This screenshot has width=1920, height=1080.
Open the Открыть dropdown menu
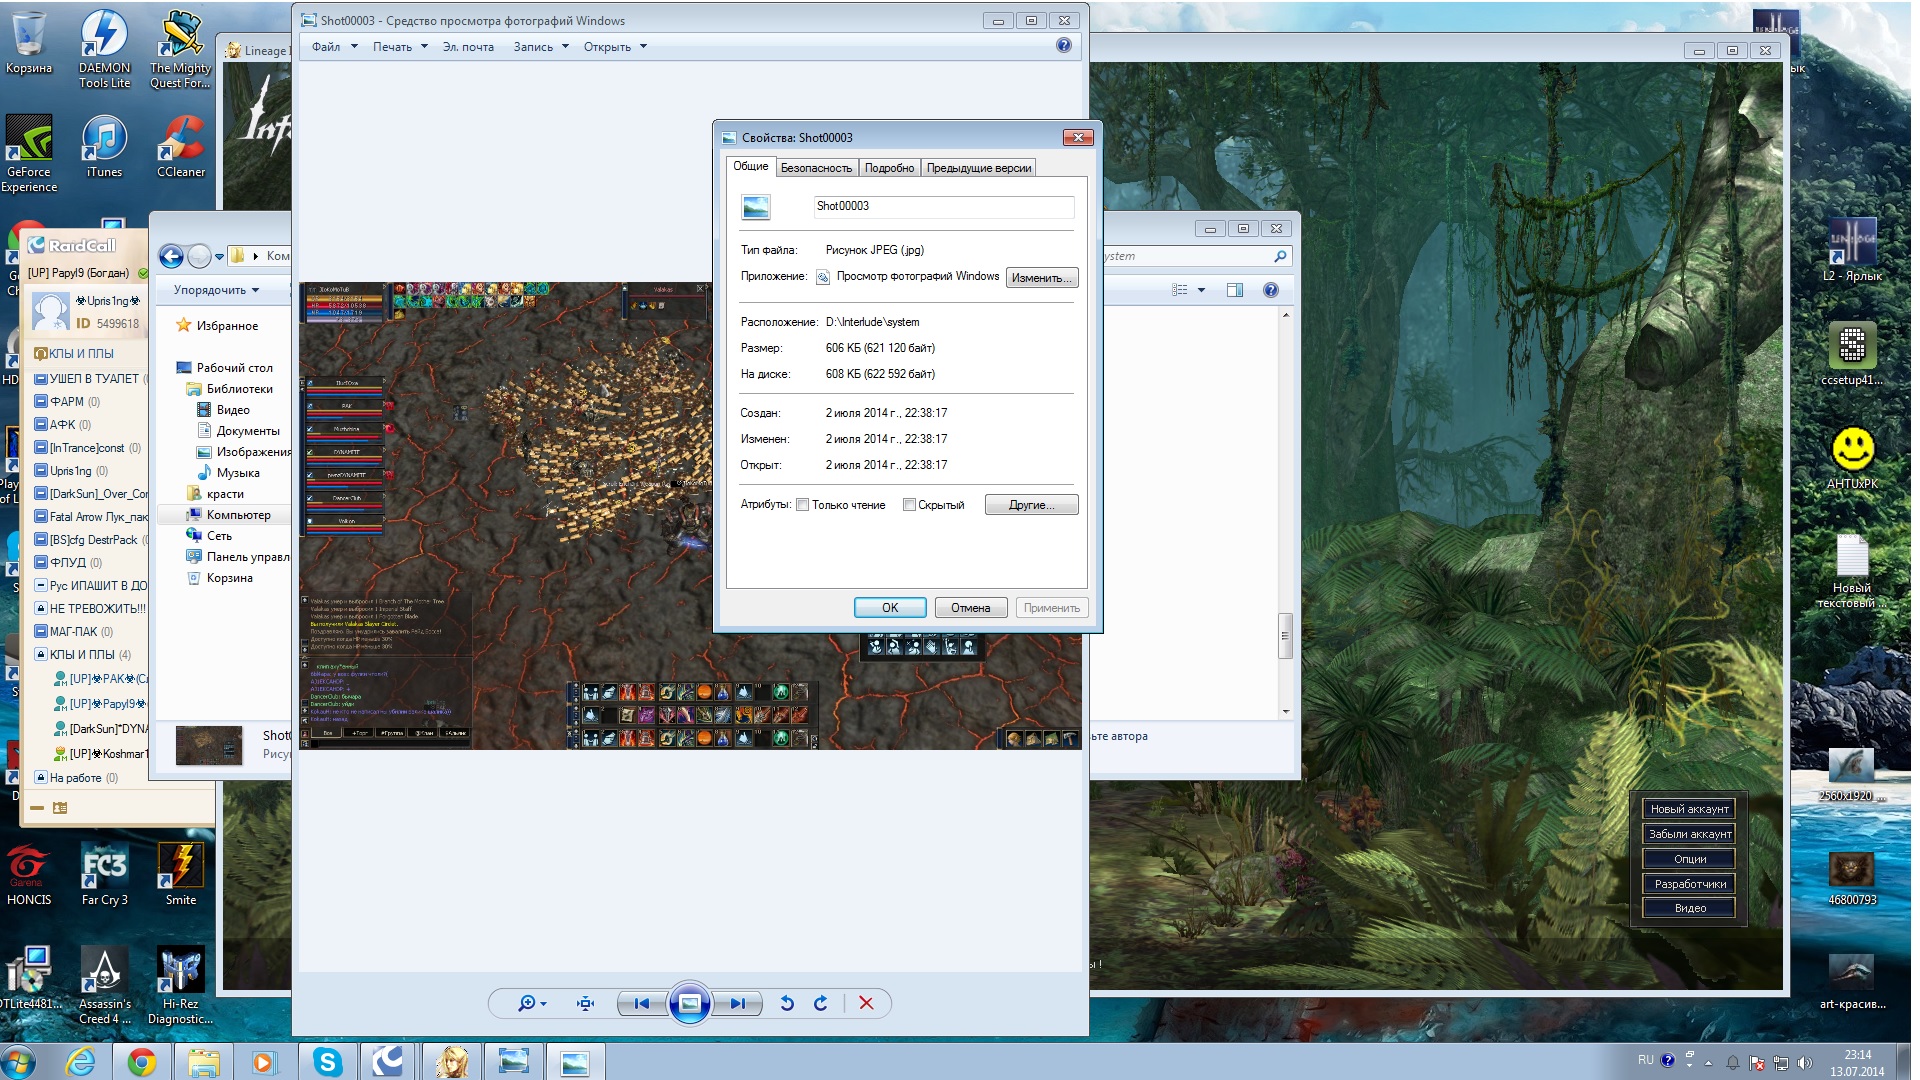pyautogui.click(x=615, y=47)
